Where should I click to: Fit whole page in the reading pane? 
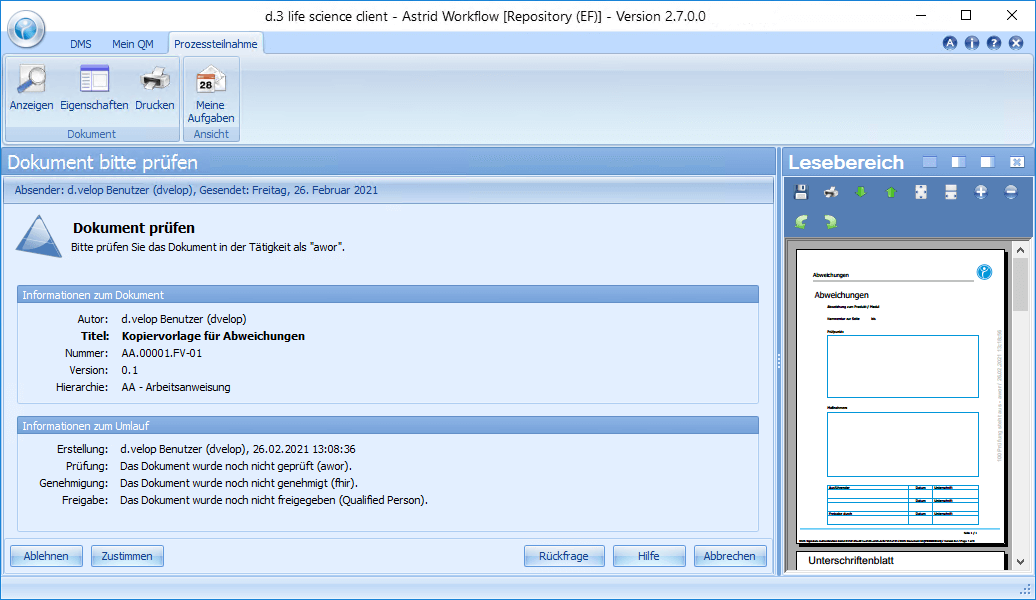tap(921, 192)
